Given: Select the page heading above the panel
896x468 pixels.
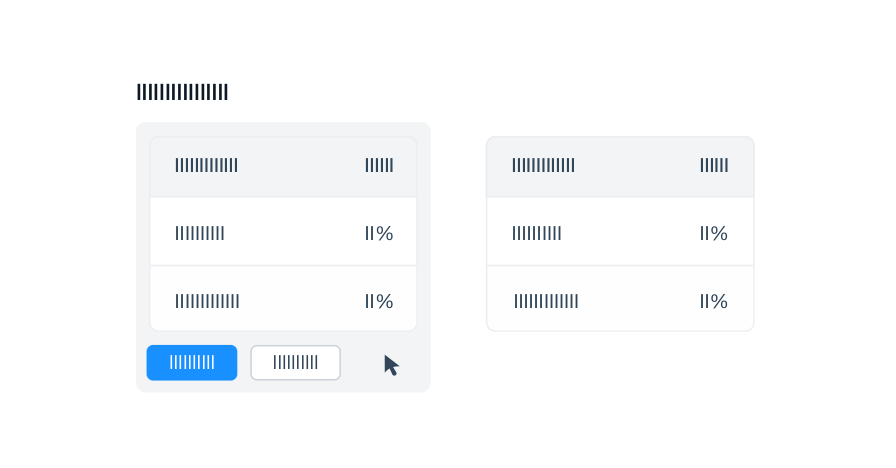Looking at the screenshot, I should [182, 92].
